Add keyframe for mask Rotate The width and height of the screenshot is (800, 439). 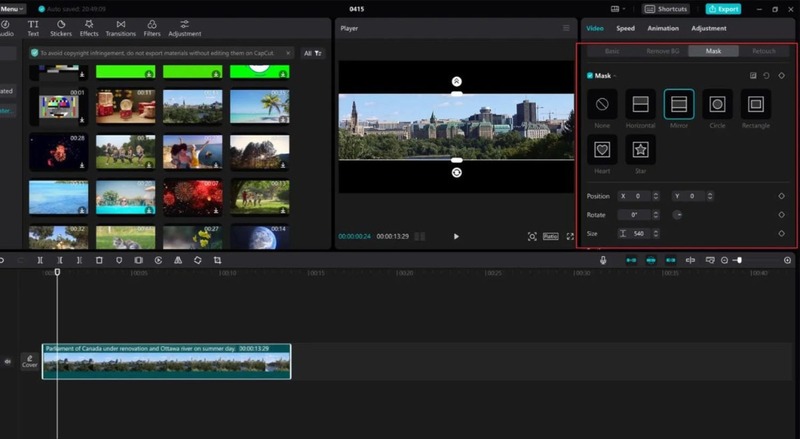(x=781, y=215)
